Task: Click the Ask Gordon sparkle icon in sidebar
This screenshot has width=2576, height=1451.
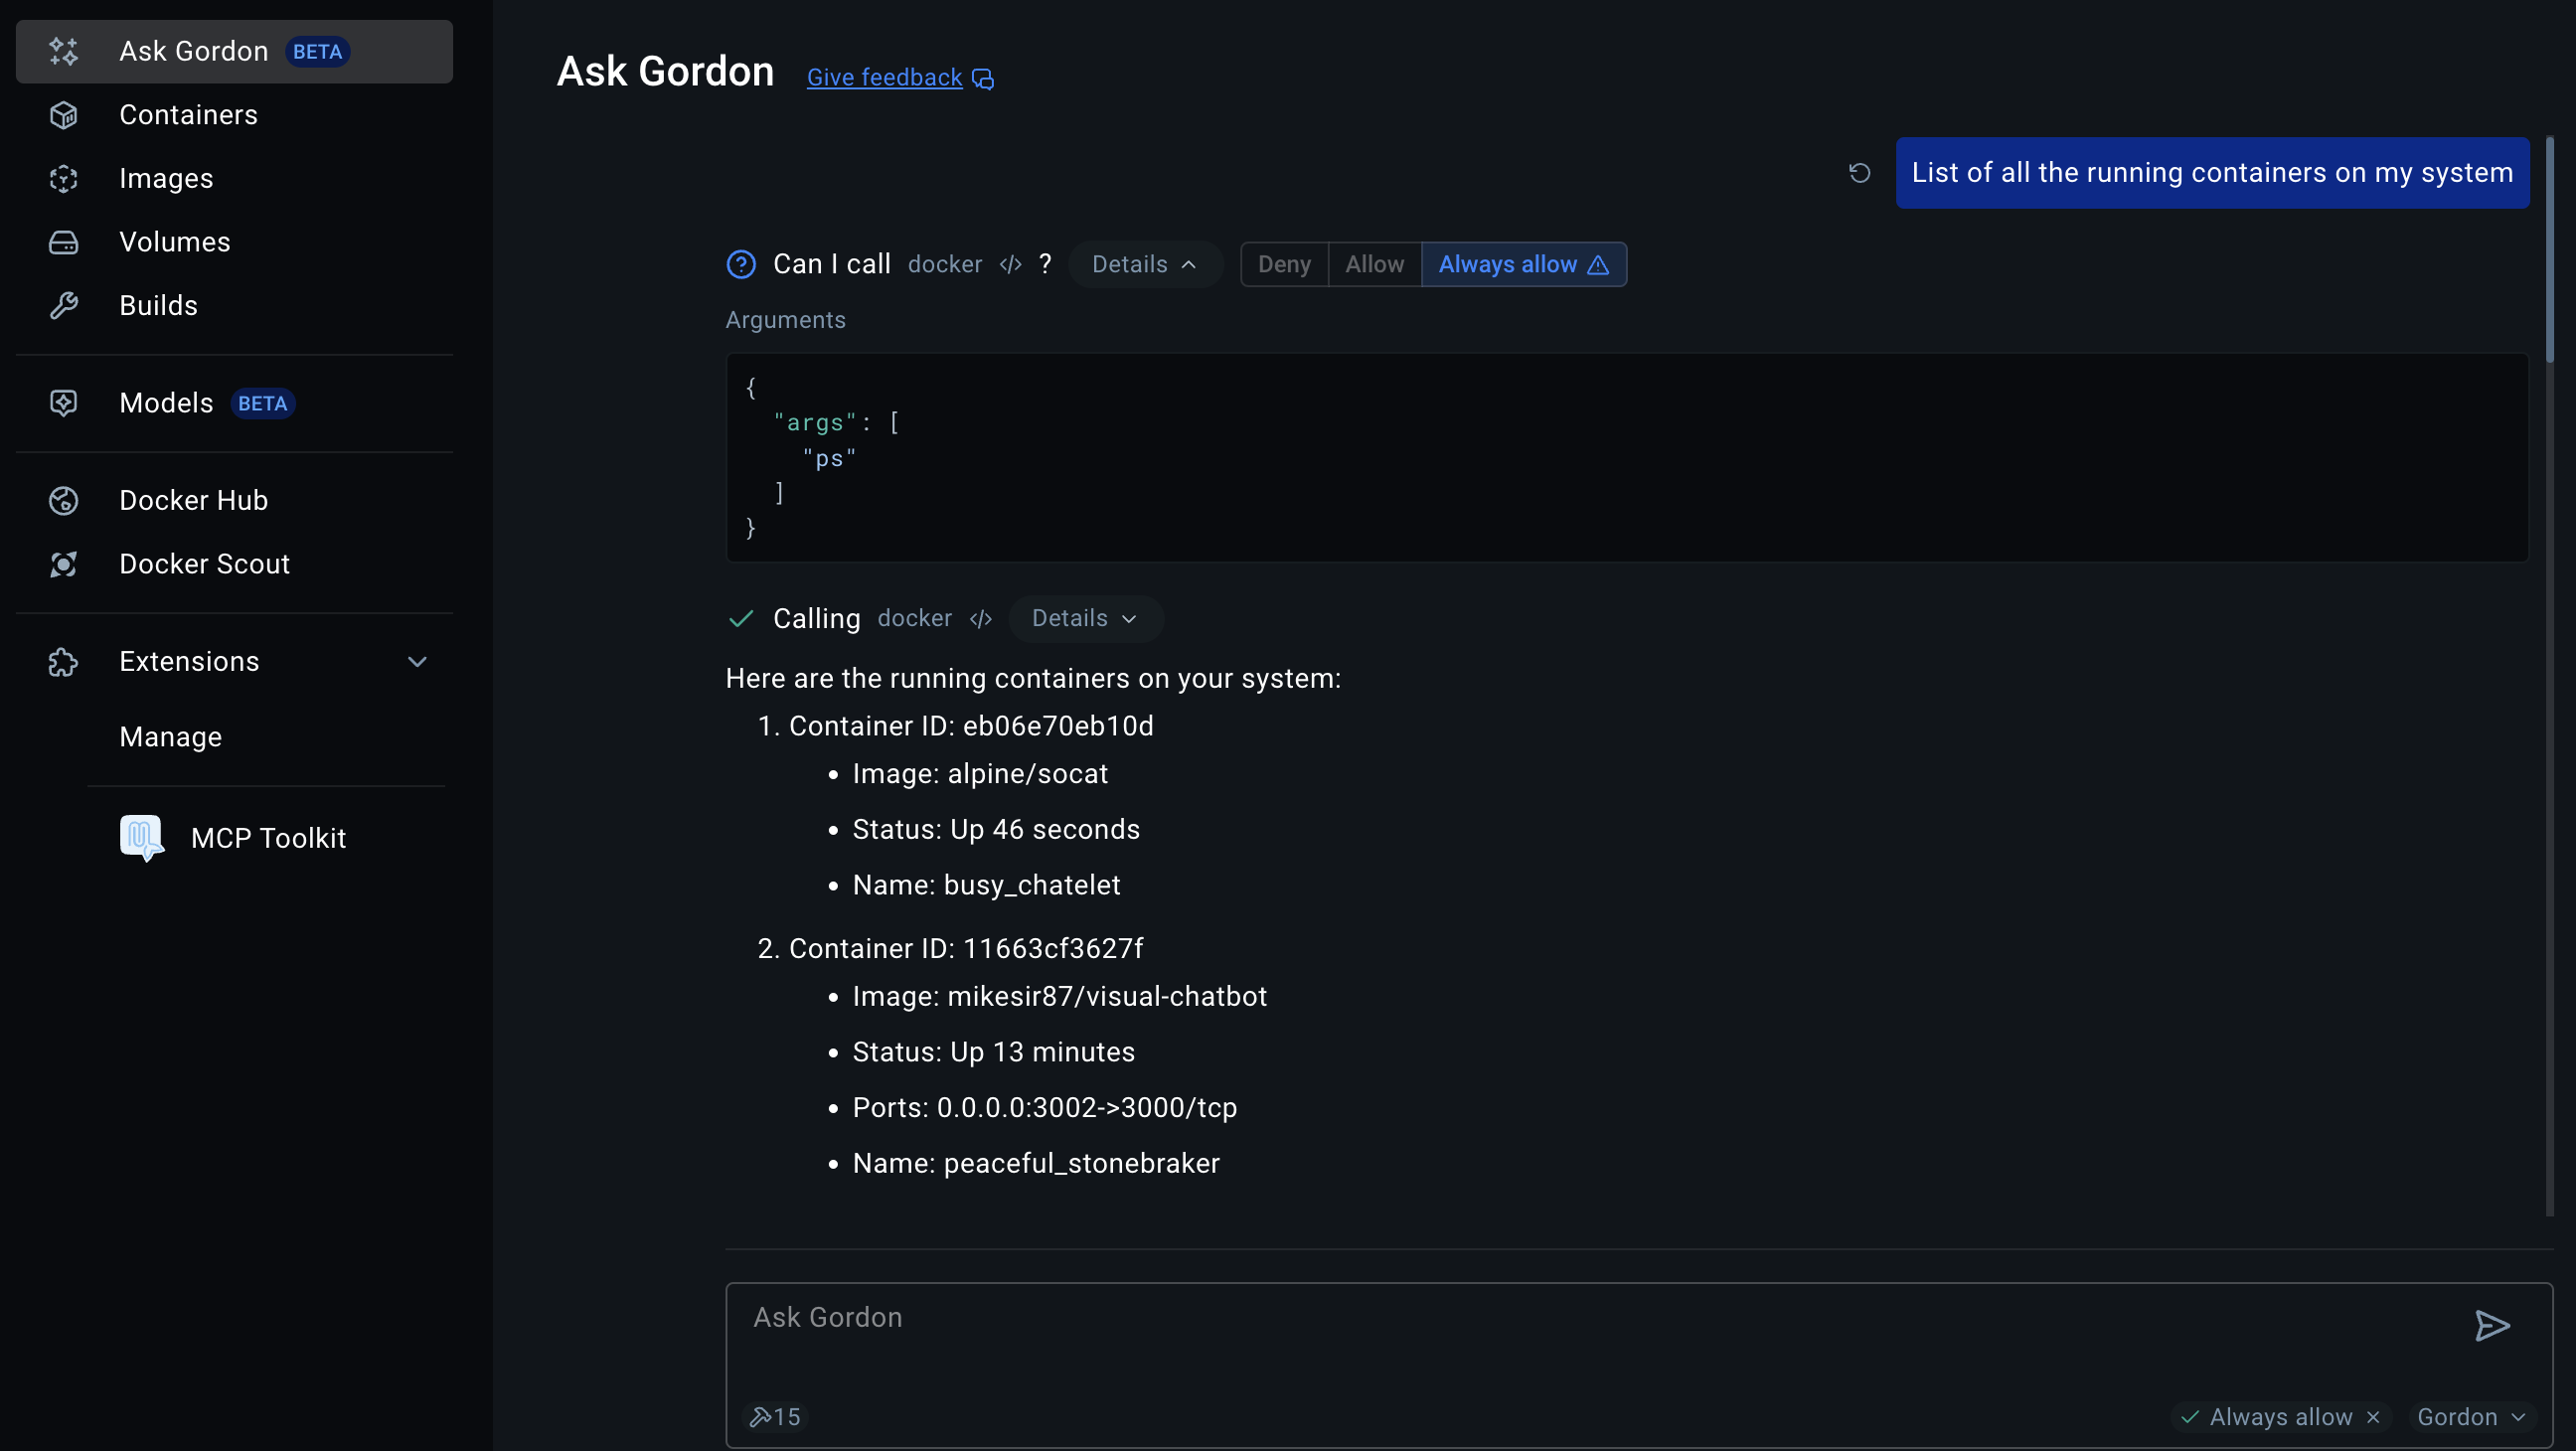Action: point(64,51)
